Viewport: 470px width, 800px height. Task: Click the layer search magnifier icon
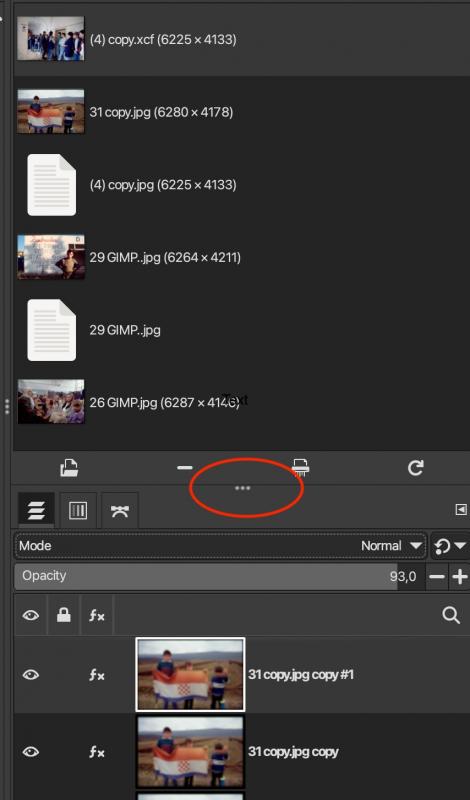[x=451, y=615]
